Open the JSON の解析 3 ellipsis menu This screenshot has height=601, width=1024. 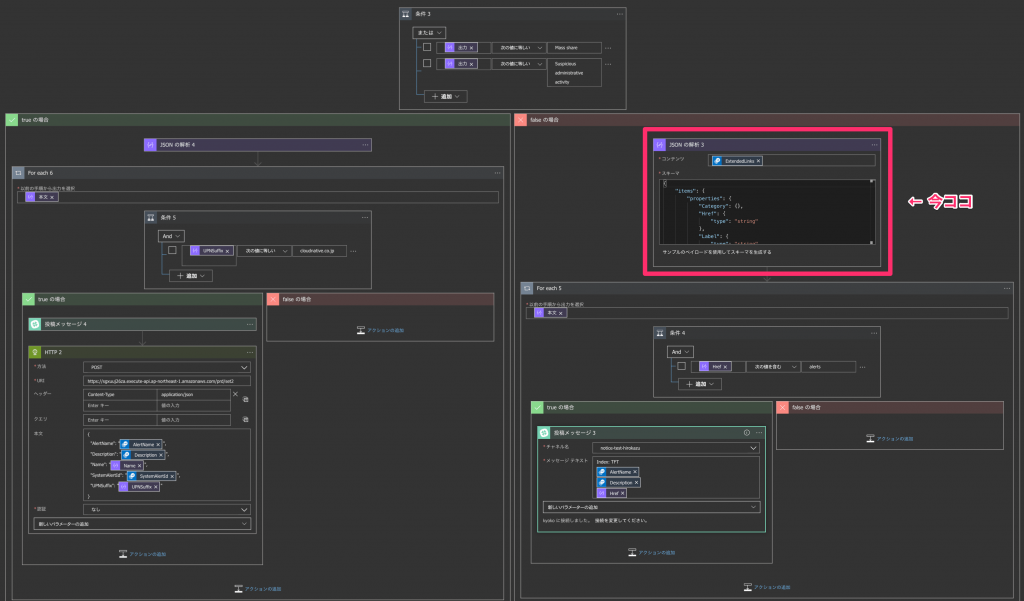874,145
